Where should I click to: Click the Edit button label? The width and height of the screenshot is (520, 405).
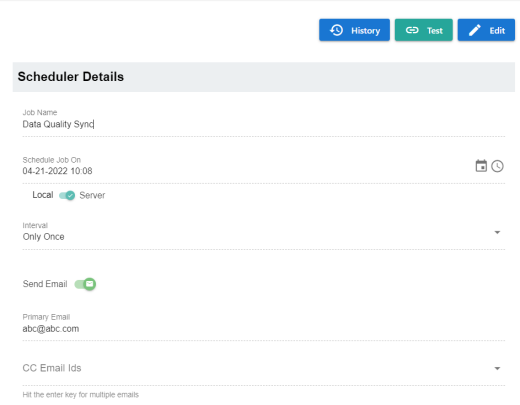497,31
